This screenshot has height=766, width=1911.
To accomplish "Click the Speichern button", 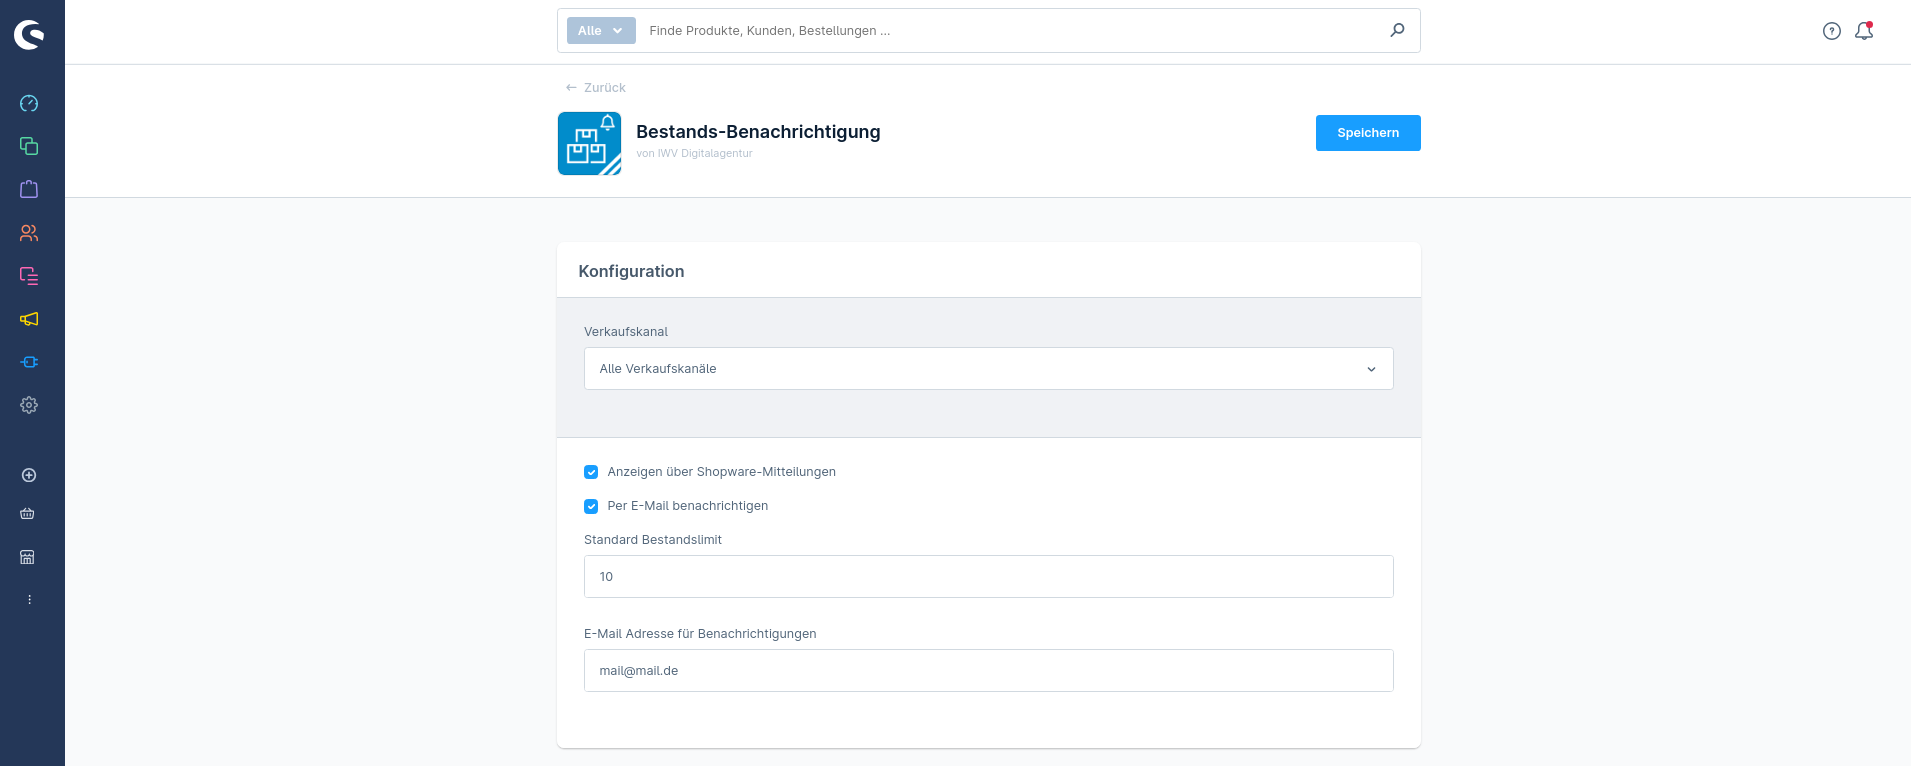I will click(1367, 133).
